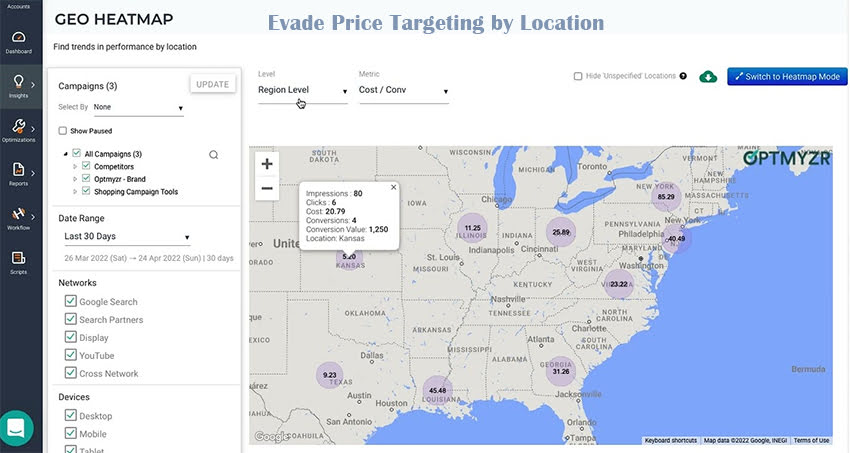
Task: Toggle the Mobile device checkbox
Action: tap(70, 433)
